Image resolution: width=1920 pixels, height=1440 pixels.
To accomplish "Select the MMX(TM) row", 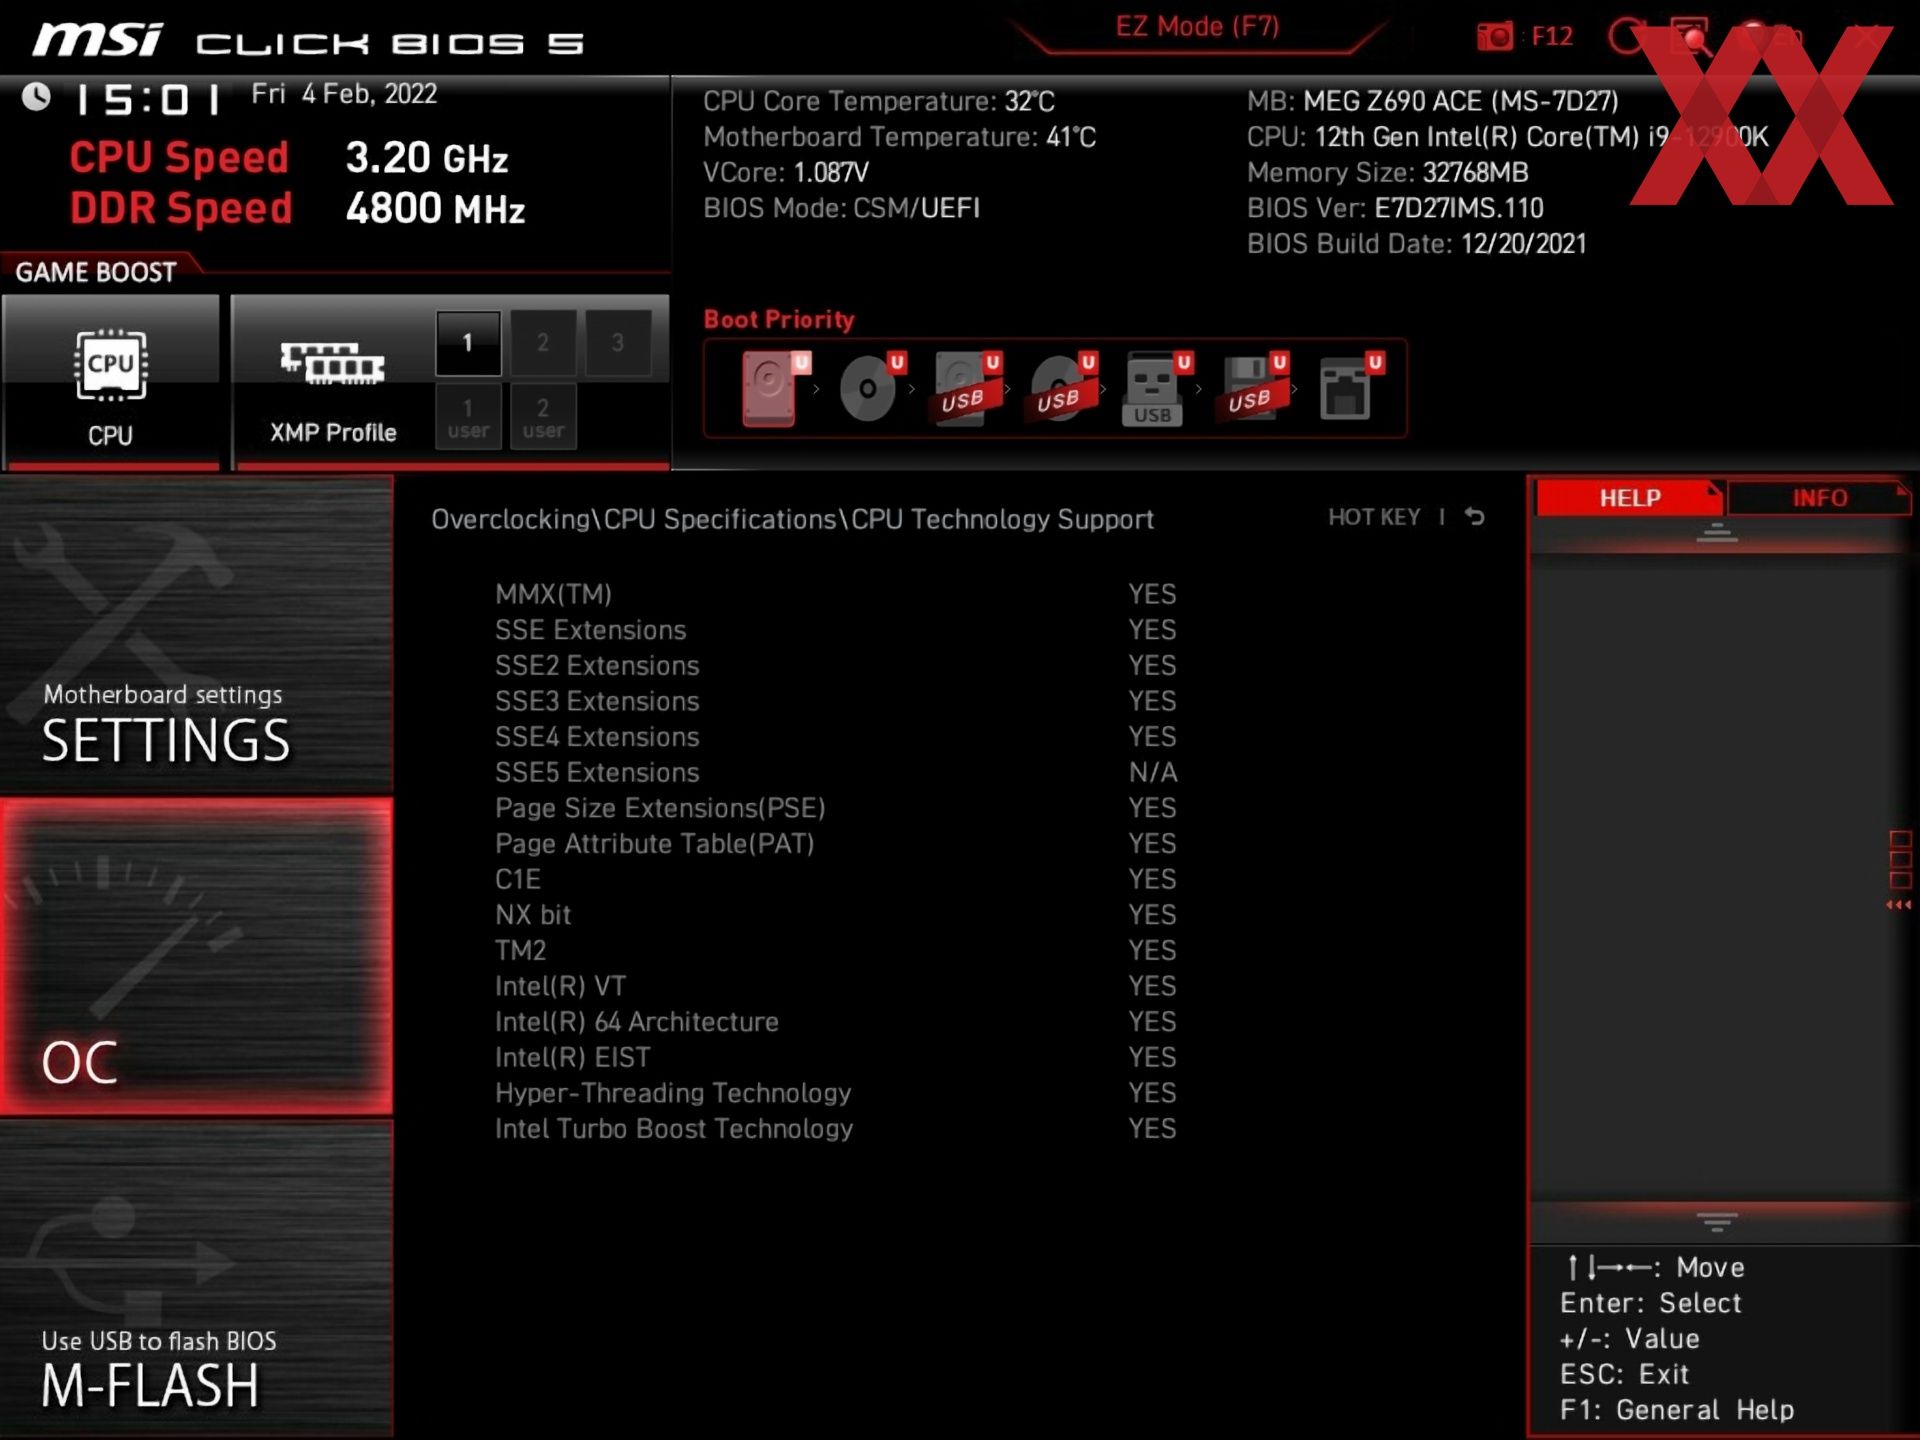I will (x=836, y=594).
